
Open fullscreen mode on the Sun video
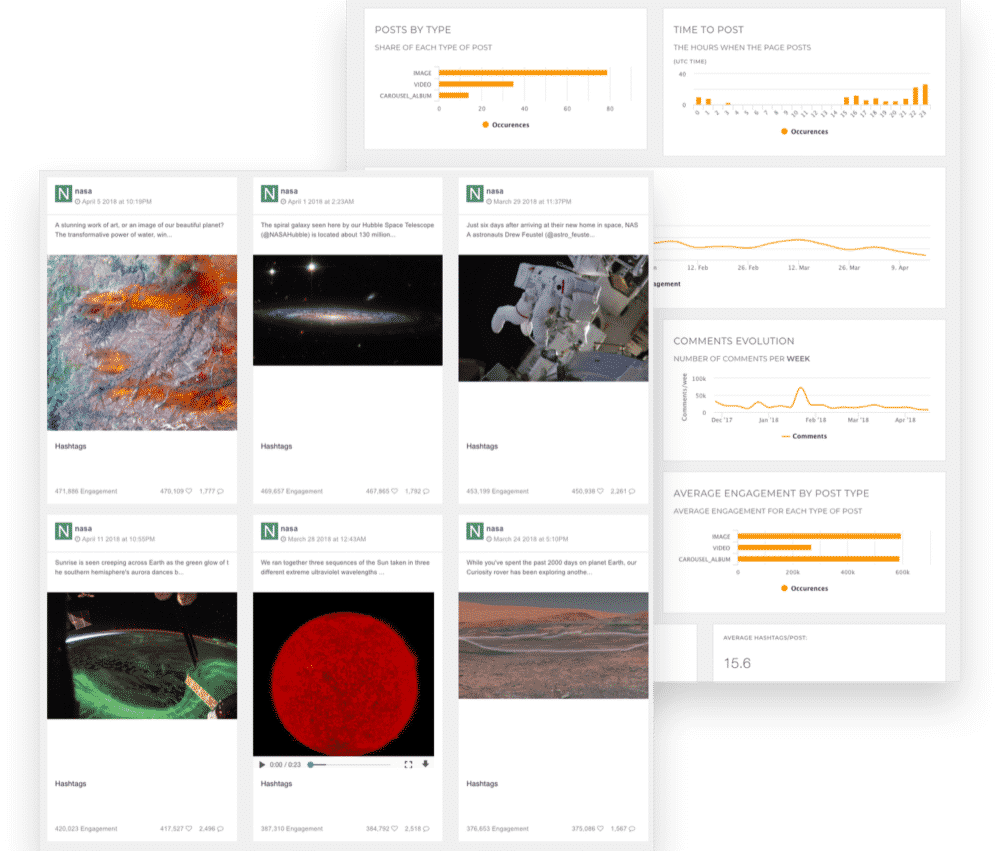[x=408, y=765]
